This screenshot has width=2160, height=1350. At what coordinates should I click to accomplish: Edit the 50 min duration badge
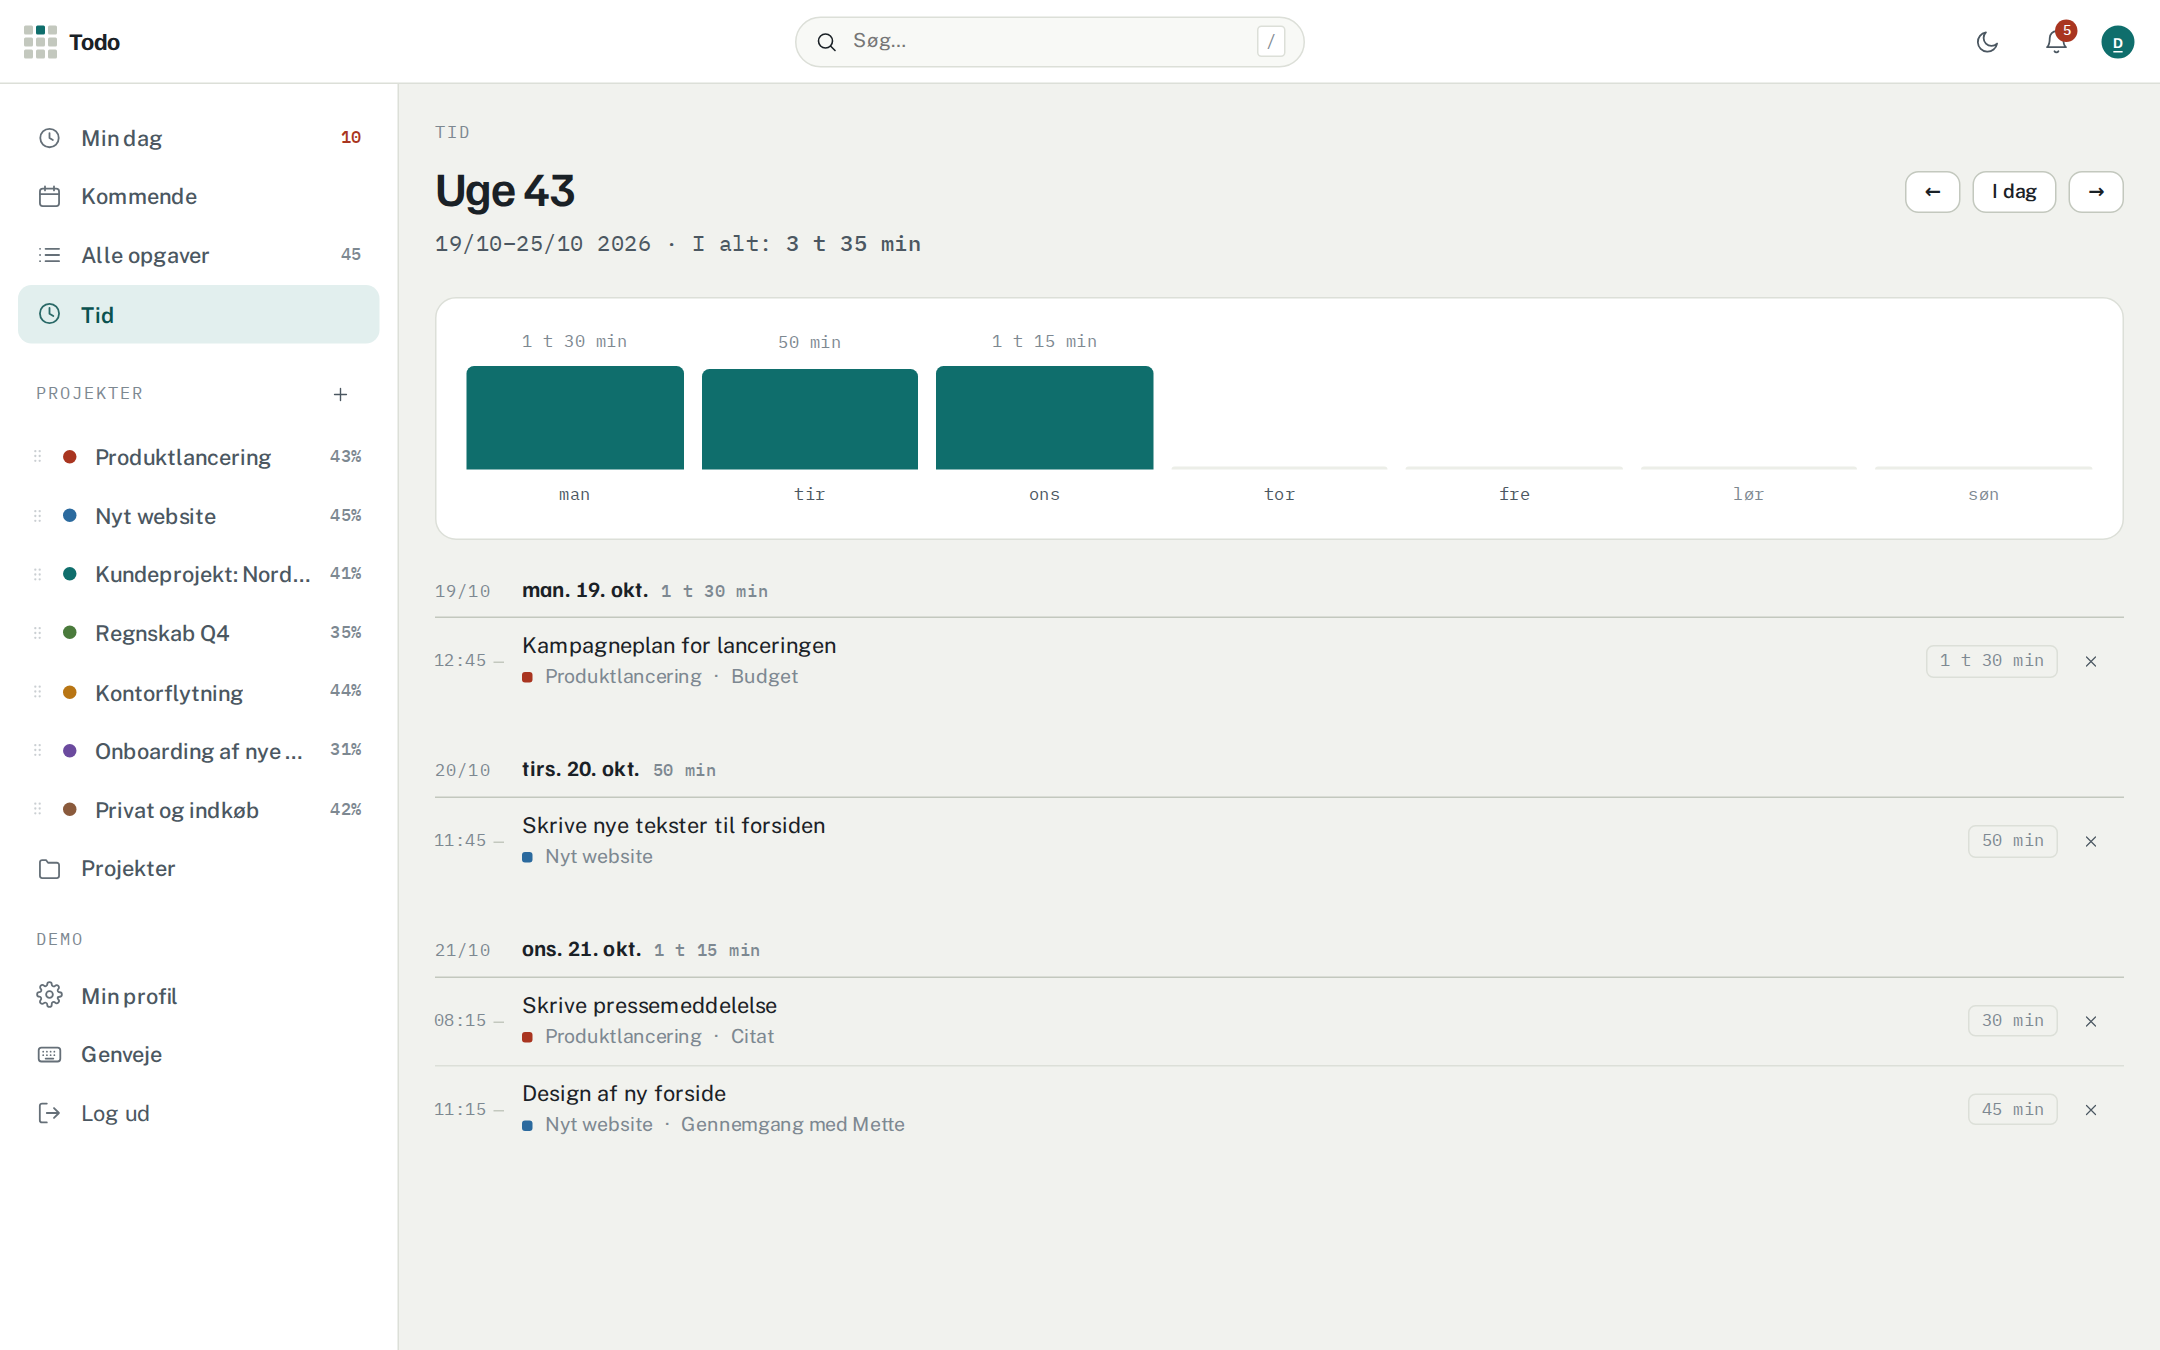tap(2012, 841)
